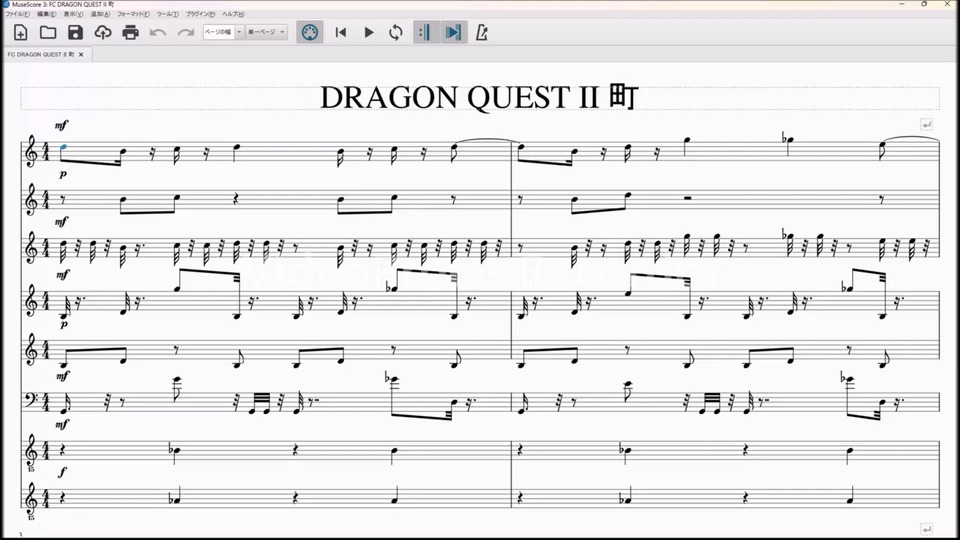Open the ファイル menu

click(x=18, y=14)
